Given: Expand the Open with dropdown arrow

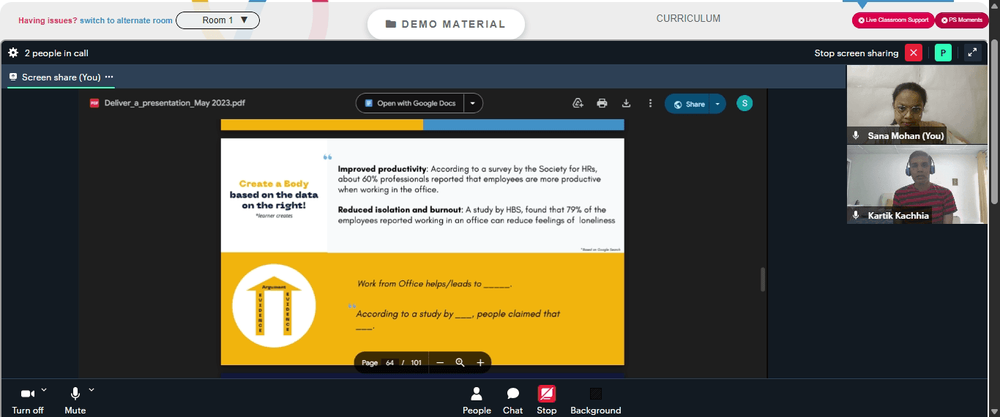Looking at the screenshot, I should [473, 103].
